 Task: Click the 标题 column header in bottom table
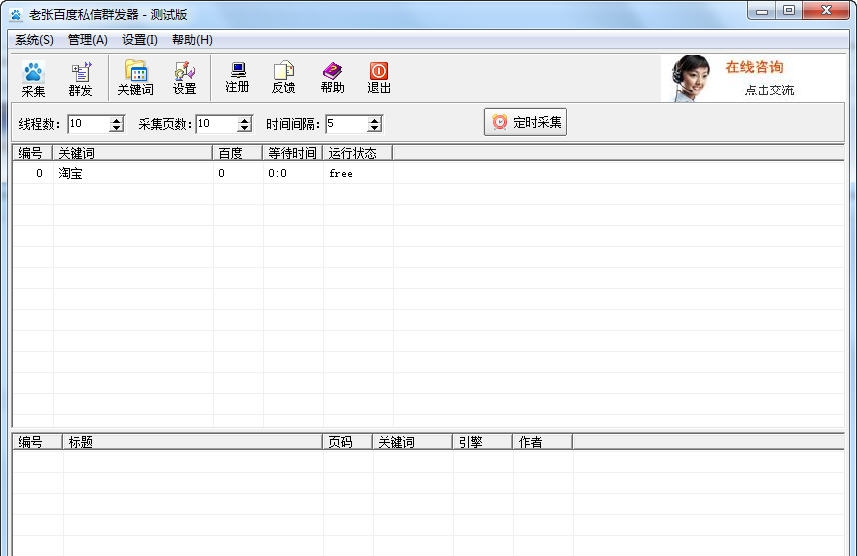[x=192, y=441]
